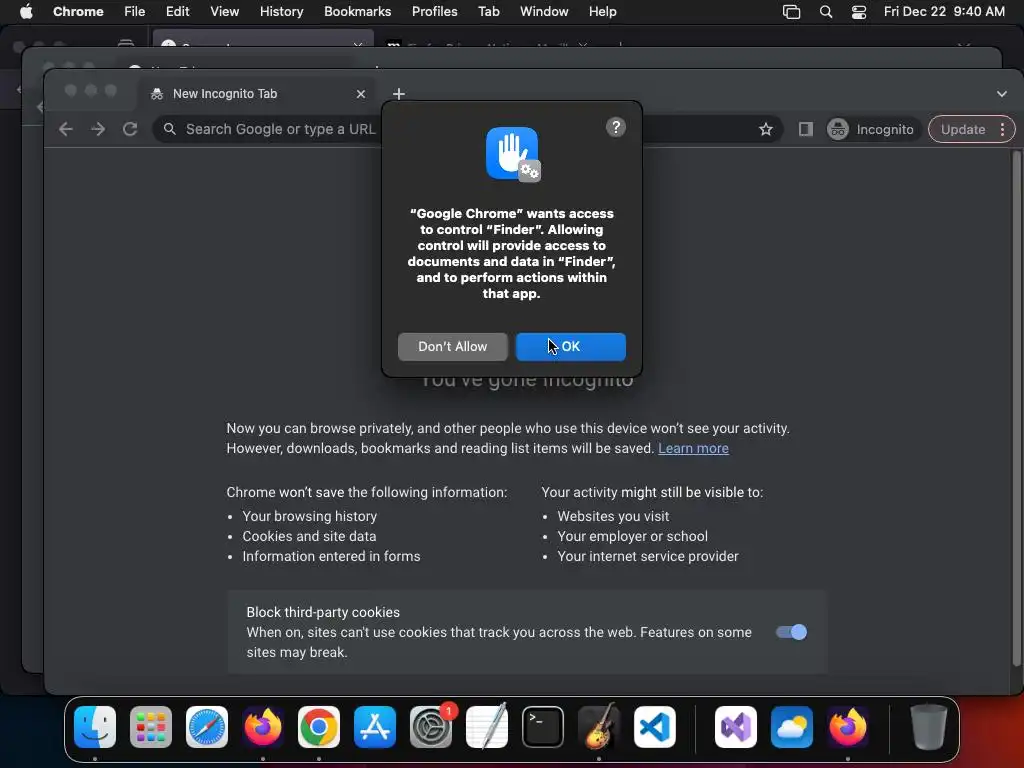Open GarageBand from the Dock
Screen dimensions: 1024x768
(x=598, y=726)
